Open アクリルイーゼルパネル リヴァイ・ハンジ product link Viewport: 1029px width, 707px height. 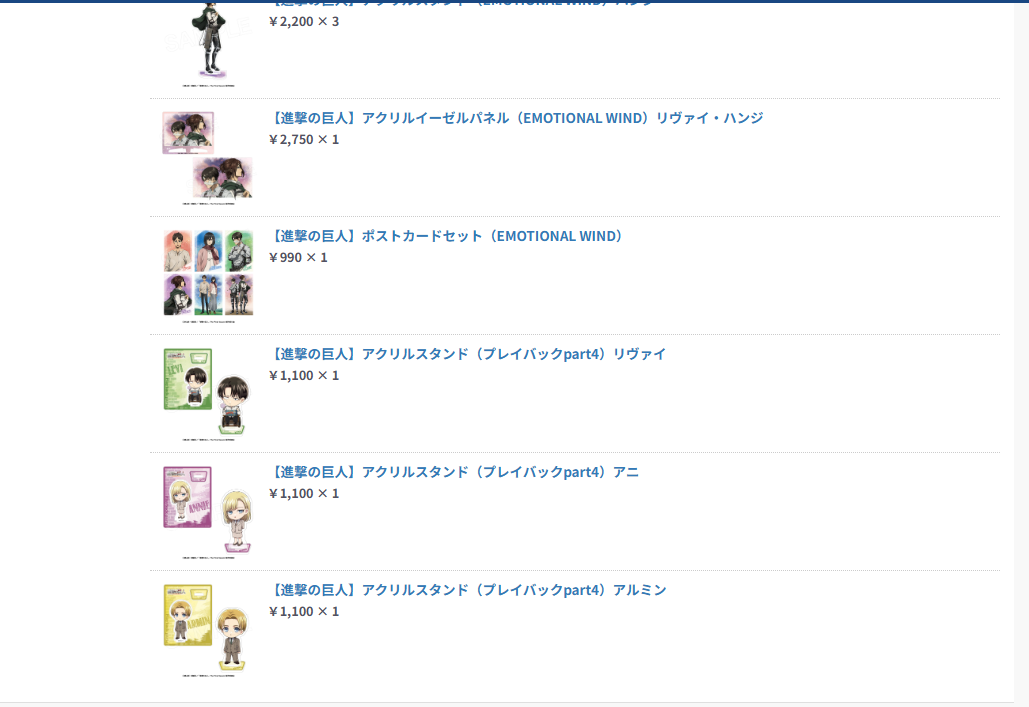click(x=516, y=118)
